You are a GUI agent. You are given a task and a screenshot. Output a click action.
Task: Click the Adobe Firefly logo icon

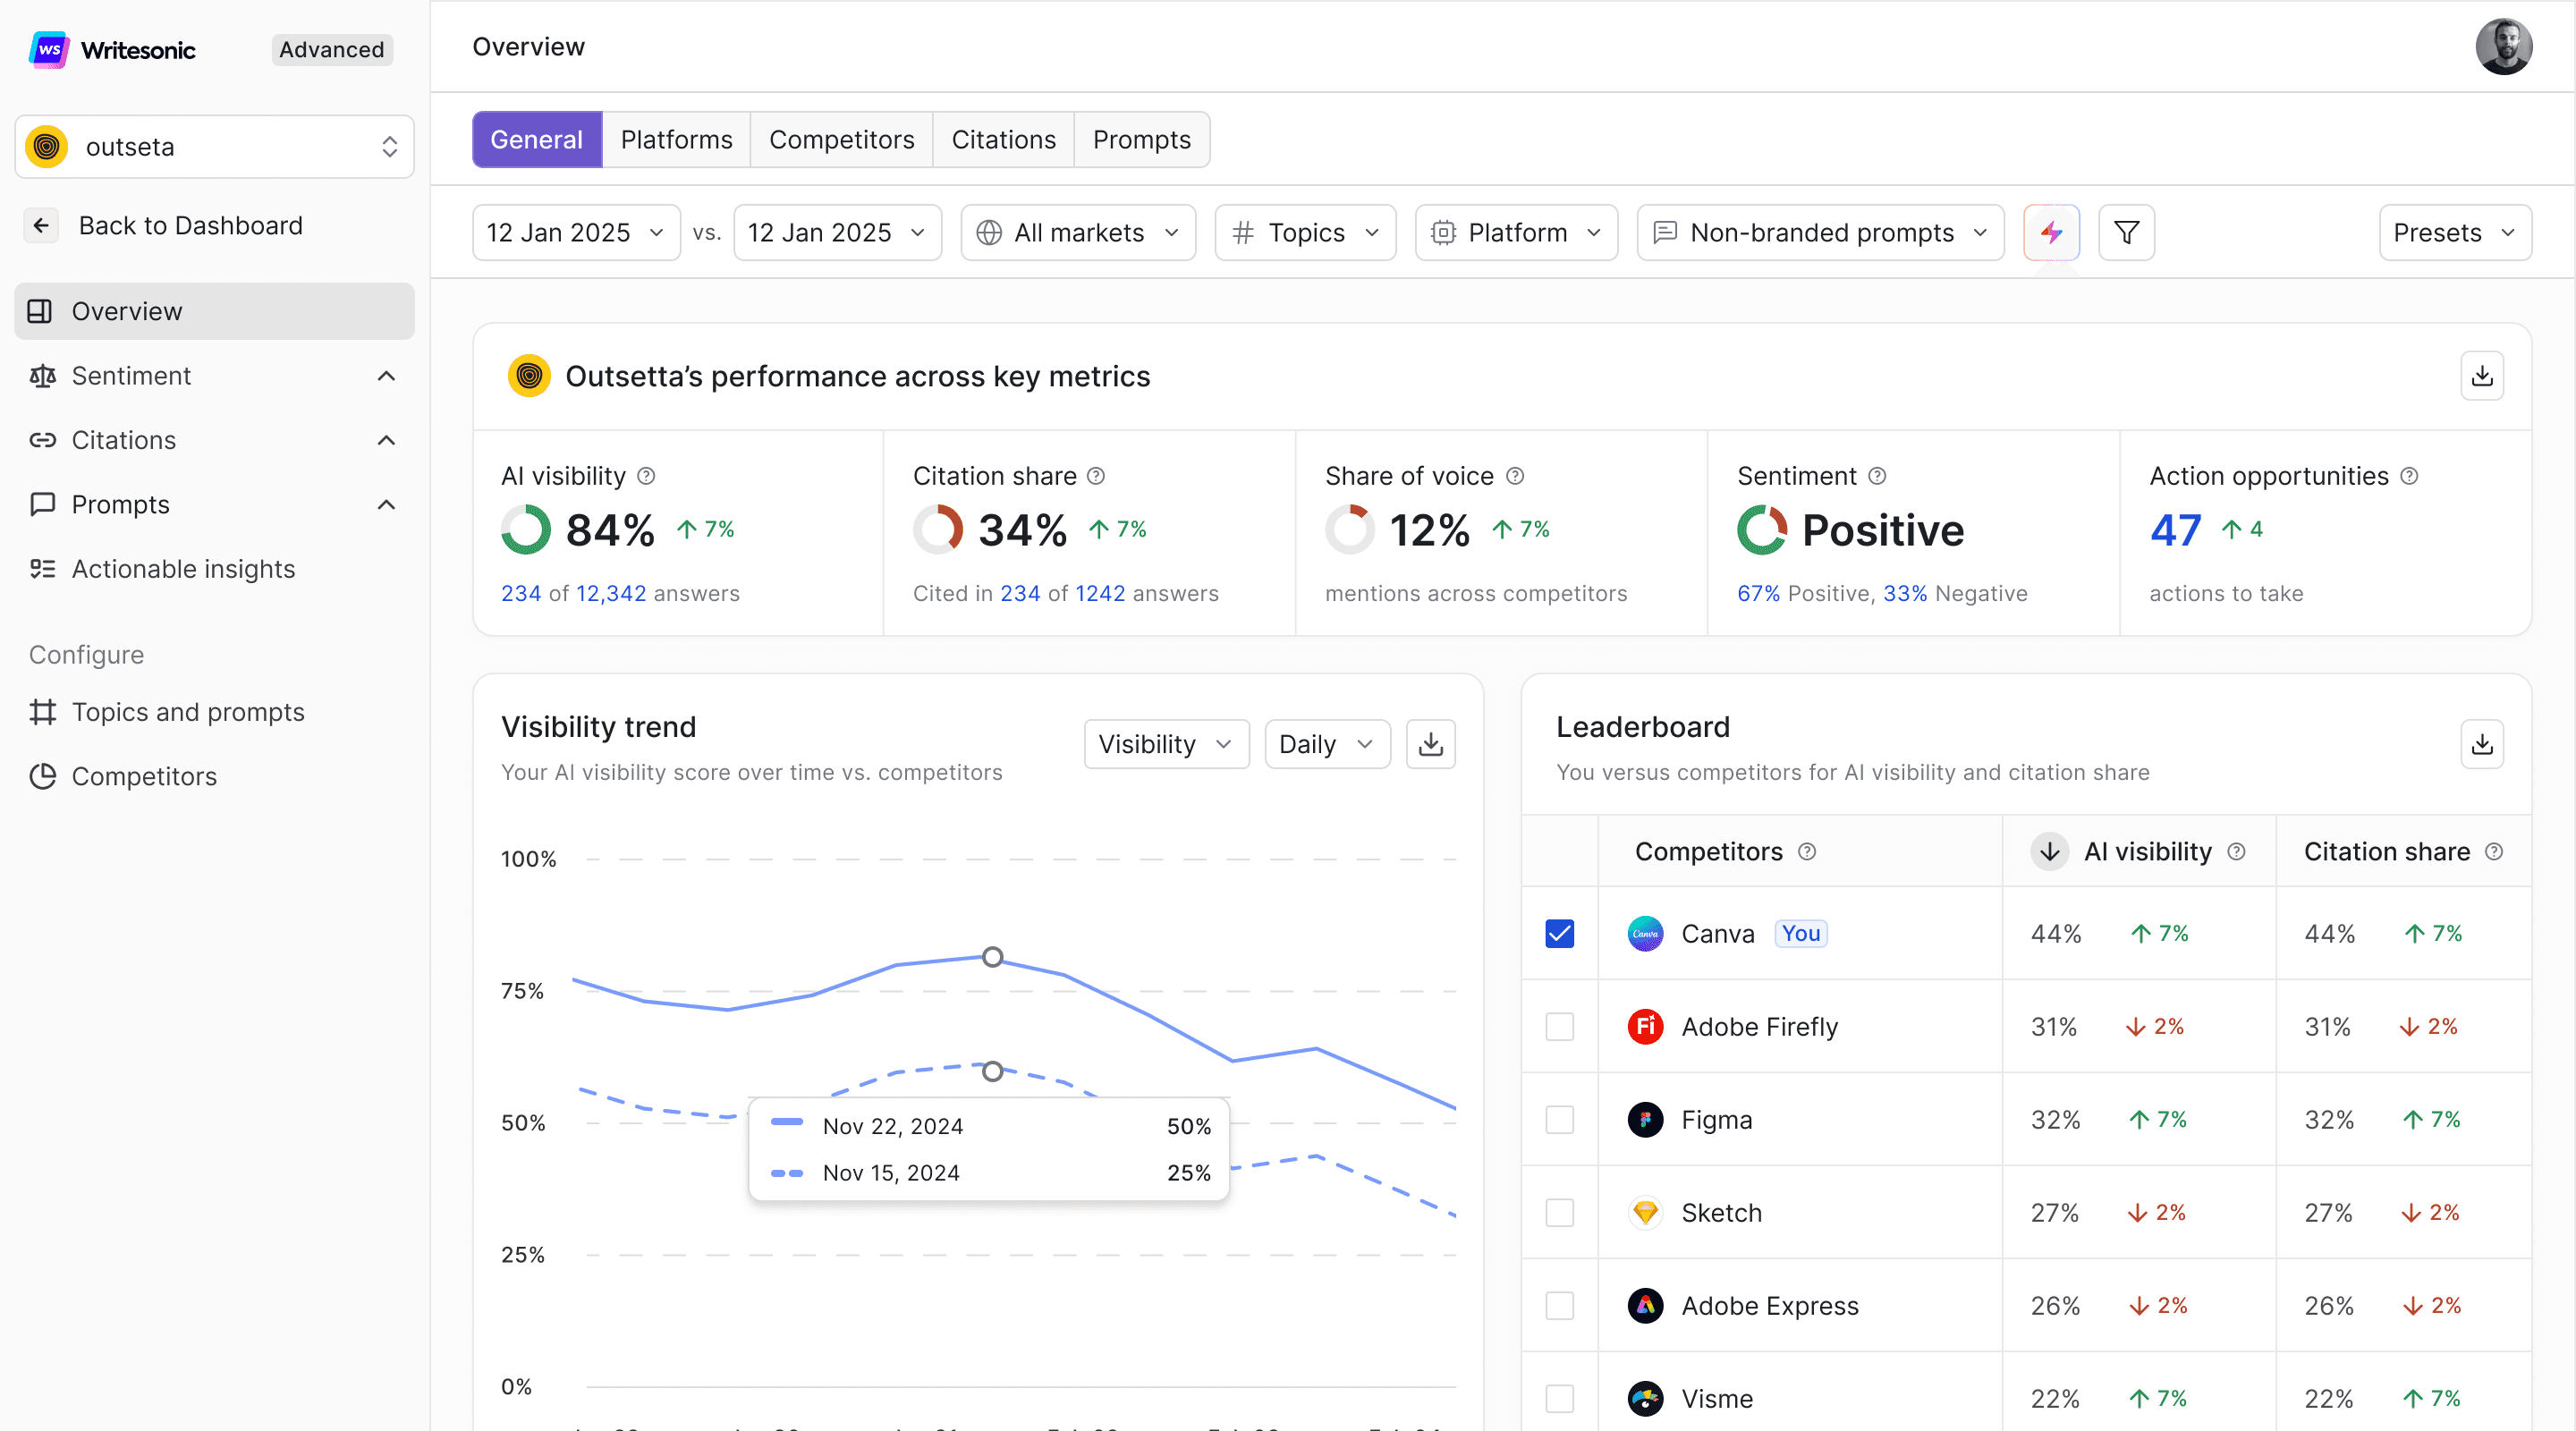tap(1645, 1027)
